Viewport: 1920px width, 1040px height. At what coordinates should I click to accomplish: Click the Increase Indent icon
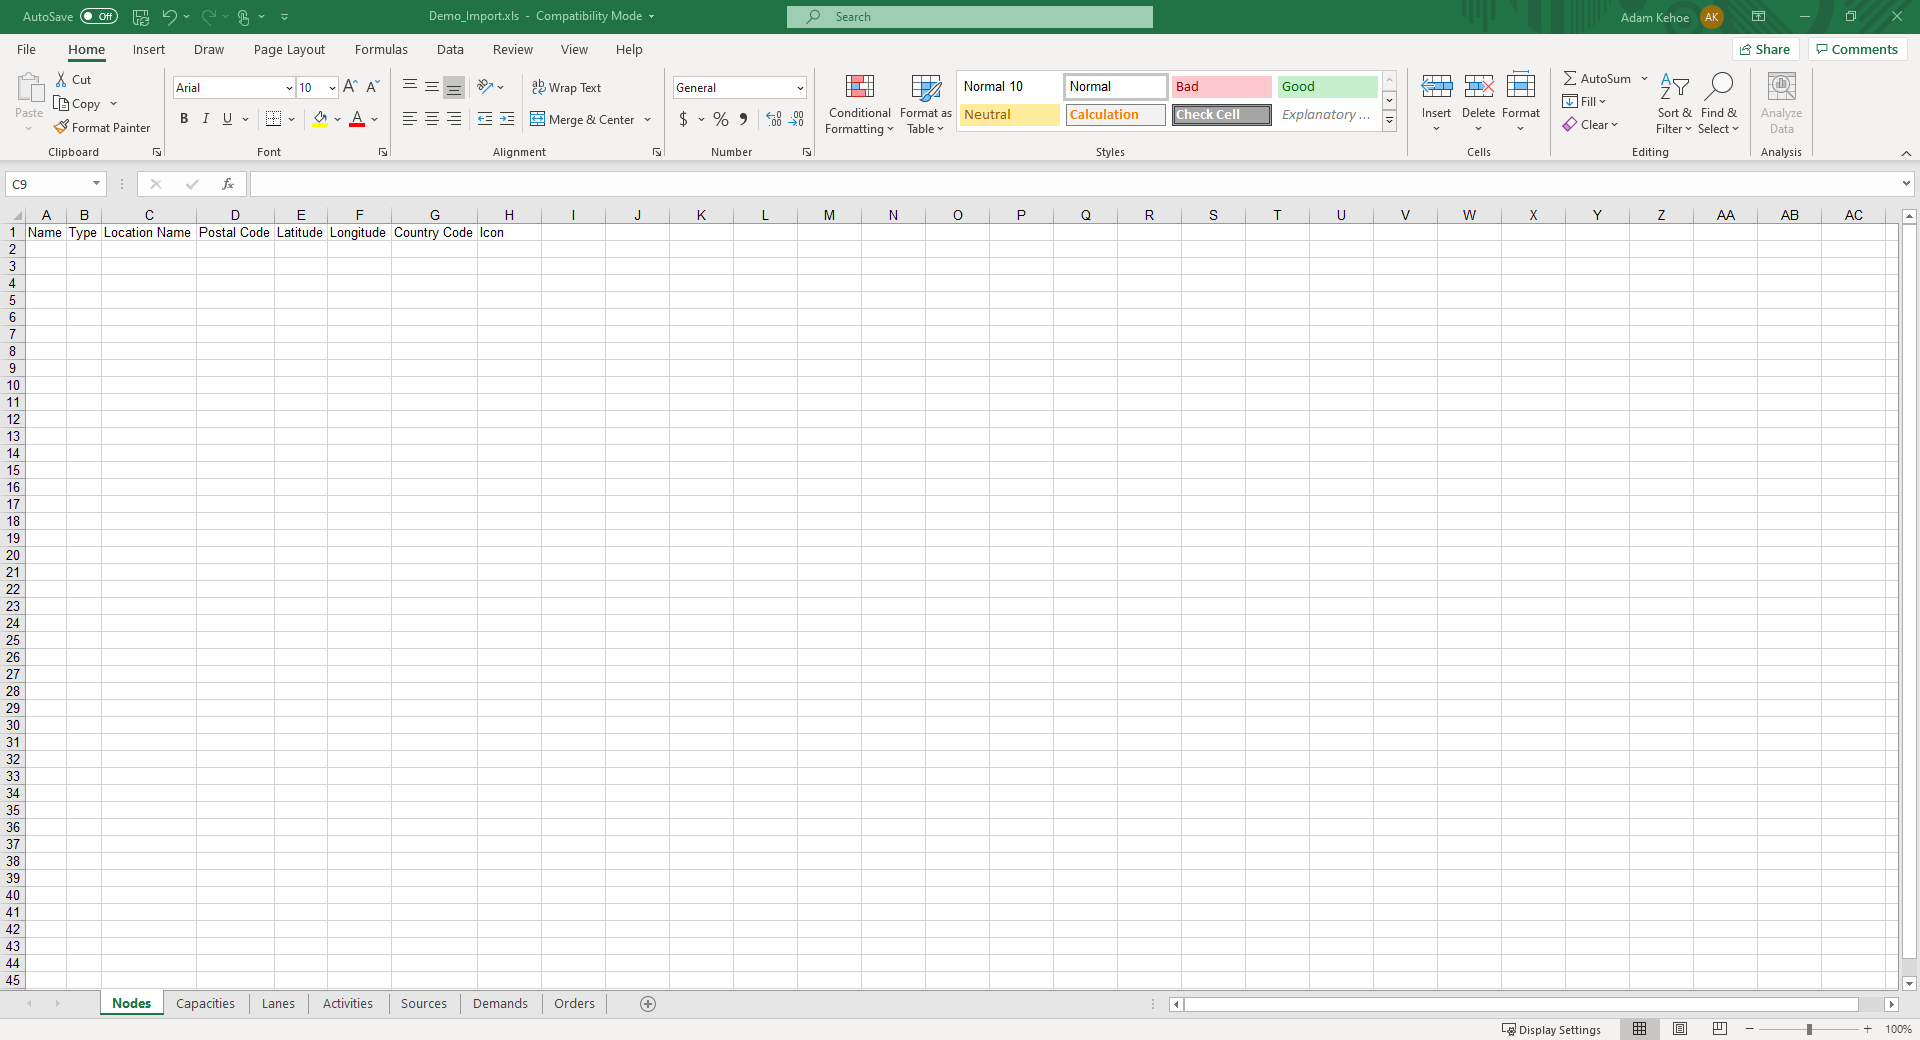click(507, 119)
